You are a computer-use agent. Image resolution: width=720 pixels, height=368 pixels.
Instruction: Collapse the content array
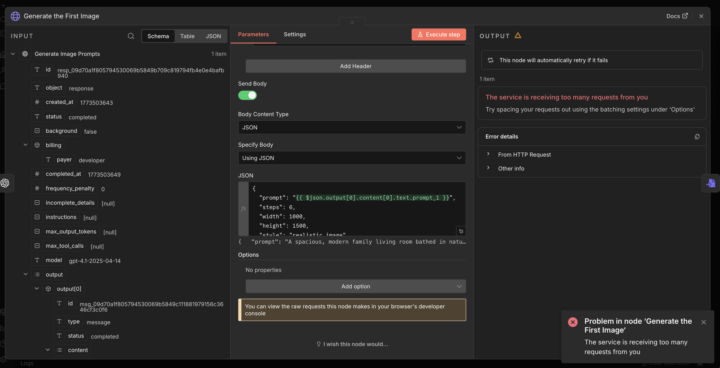(48, 350)
